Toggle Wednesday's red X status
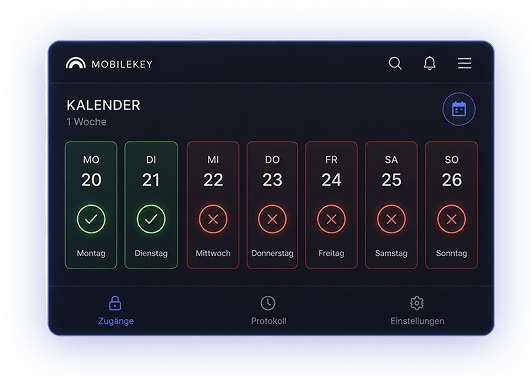This screenshot has height=376, width=531. pyautogui.click(x=213, y=219)
